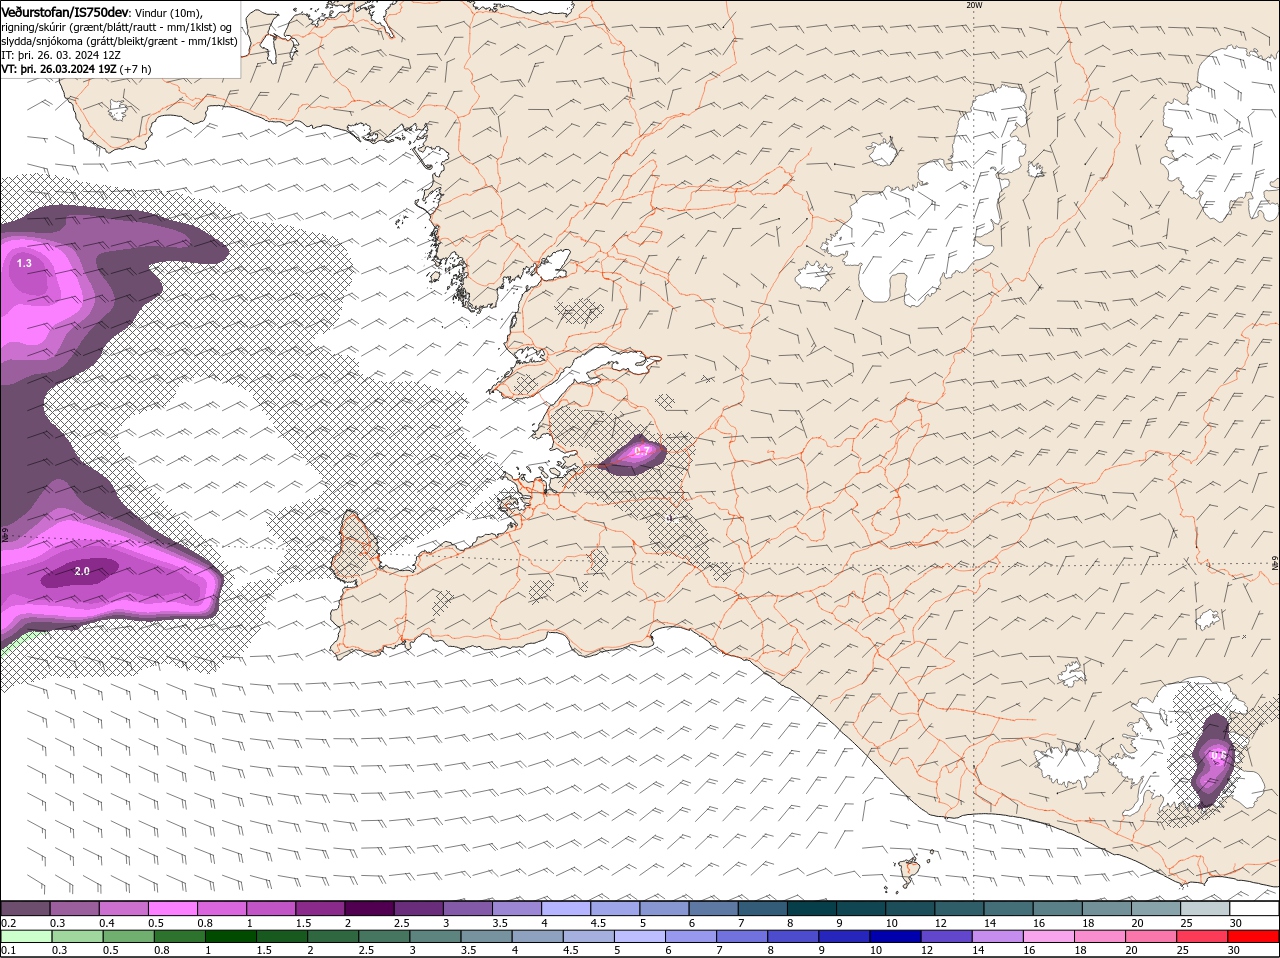The width and height of the screenshot is (1280, 958).
Task: Click the 'rigning/skúrir' legend description line
Action: tap(116, 26)
